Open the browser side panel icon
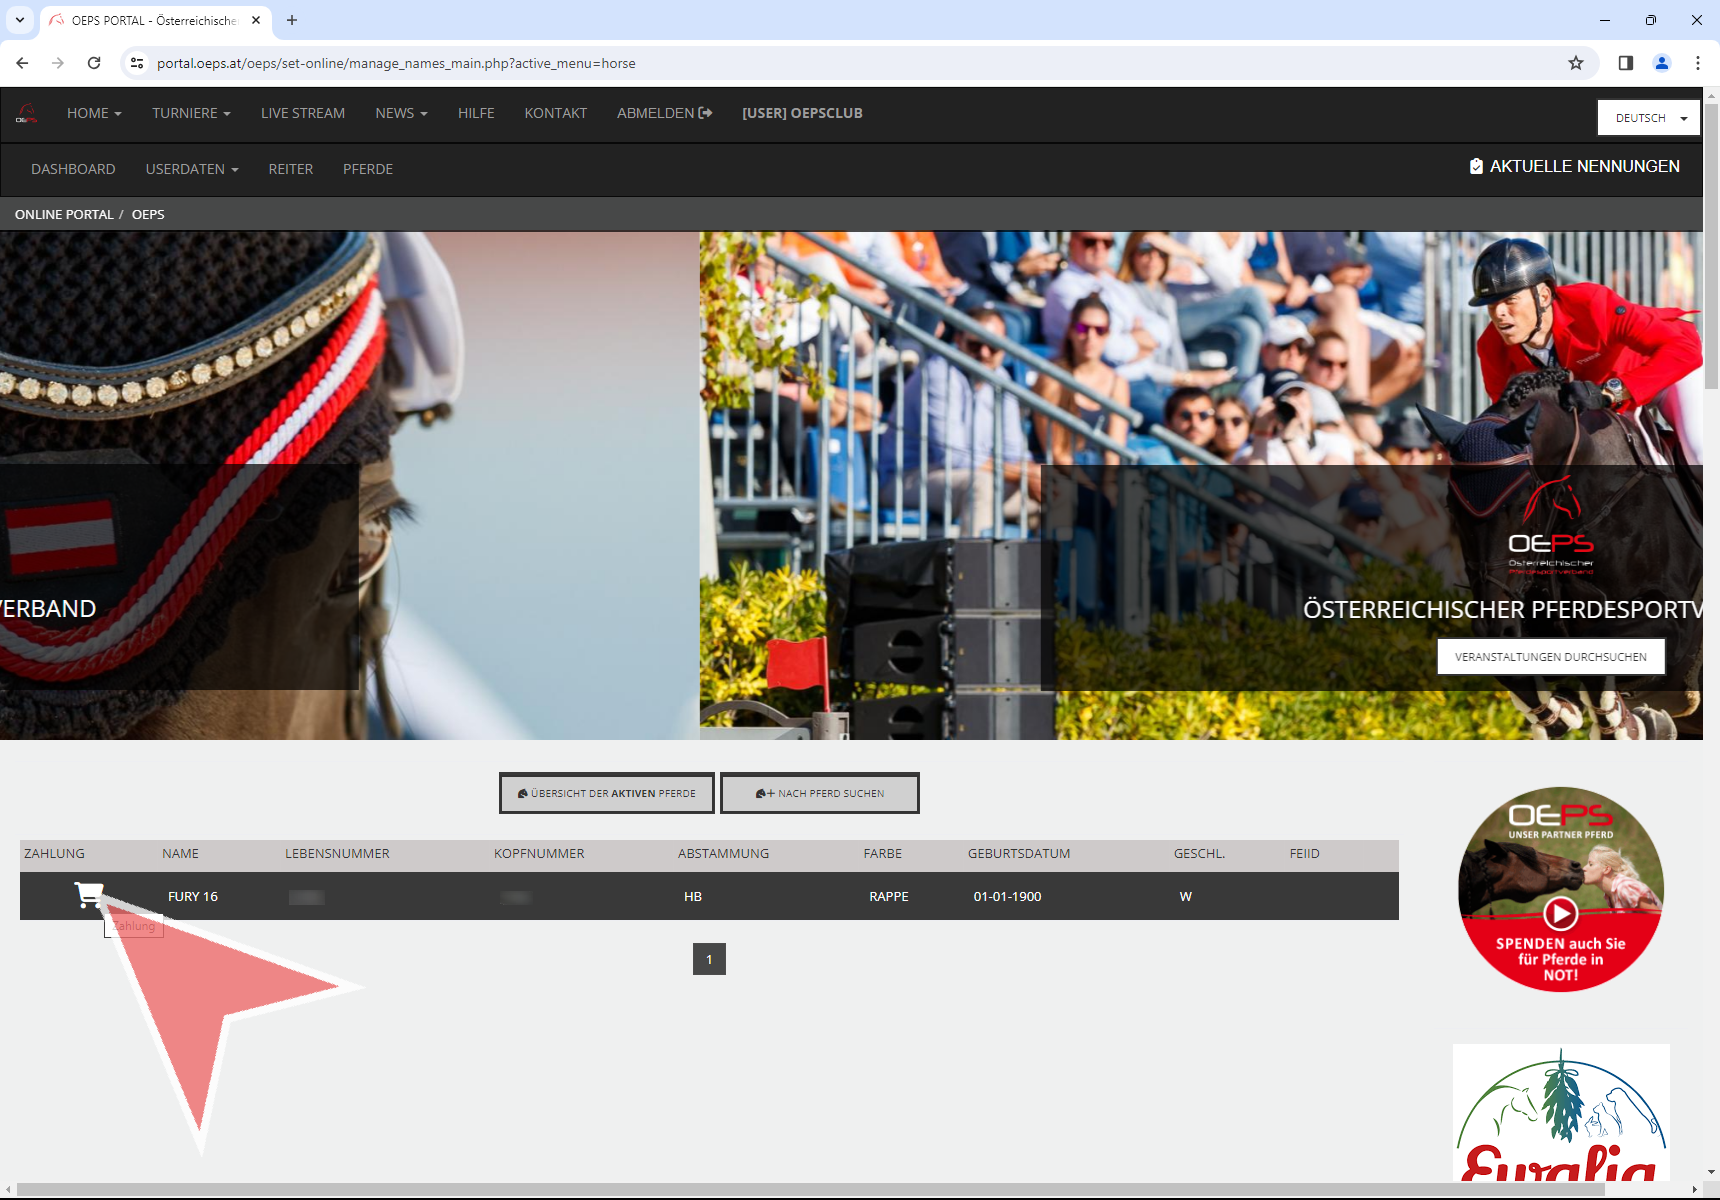The image size is (1720, 1200). (1626, 63)
